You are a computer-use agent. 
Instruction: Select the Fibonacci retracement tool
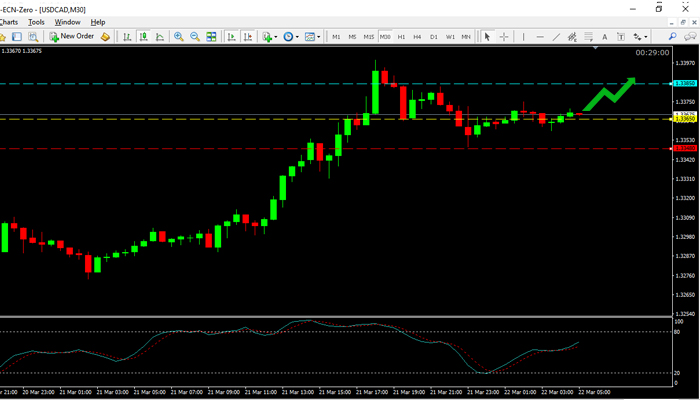[x=588, y=37]
